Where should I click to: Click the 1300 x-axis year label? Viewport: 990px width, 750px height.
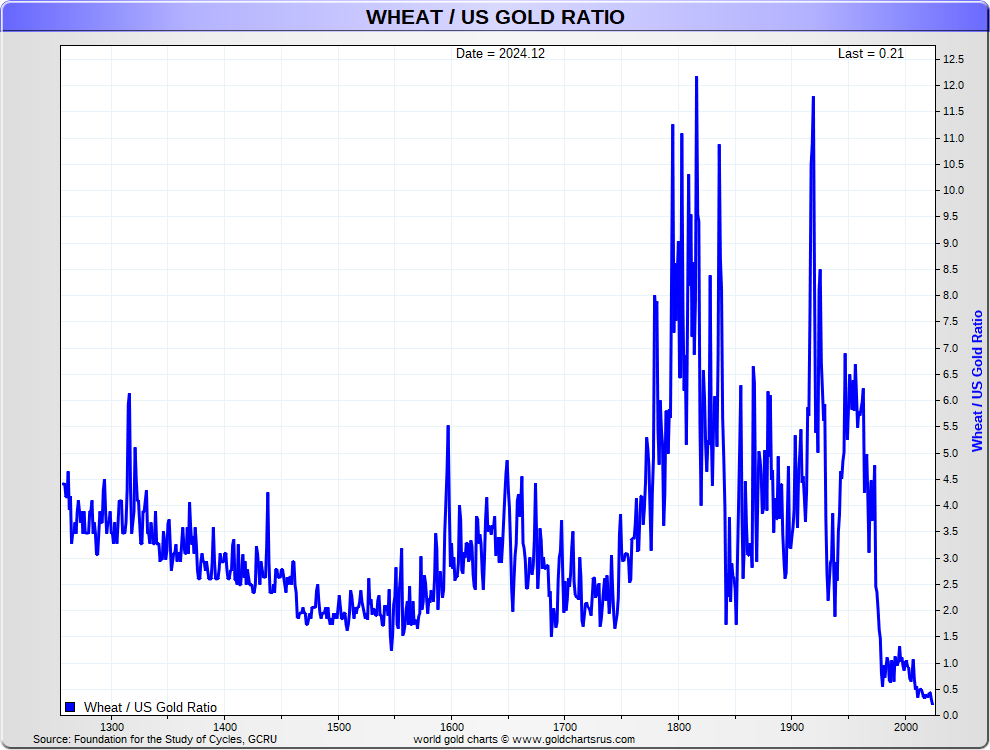(x=112, y=726)
